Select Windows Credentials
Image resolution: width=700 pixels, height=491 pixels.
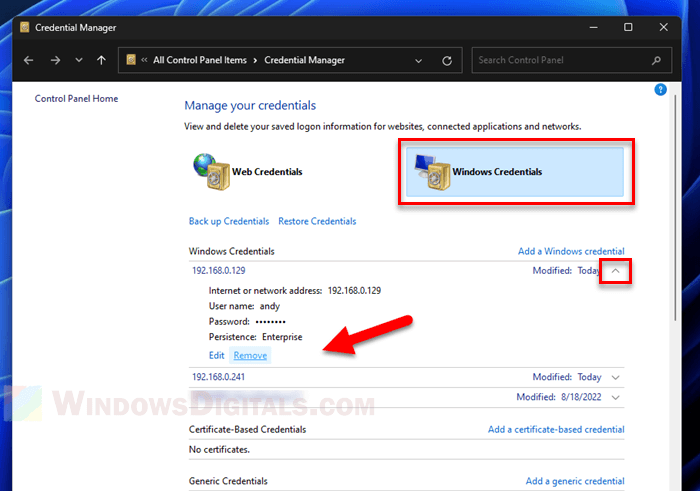point(515,172)
